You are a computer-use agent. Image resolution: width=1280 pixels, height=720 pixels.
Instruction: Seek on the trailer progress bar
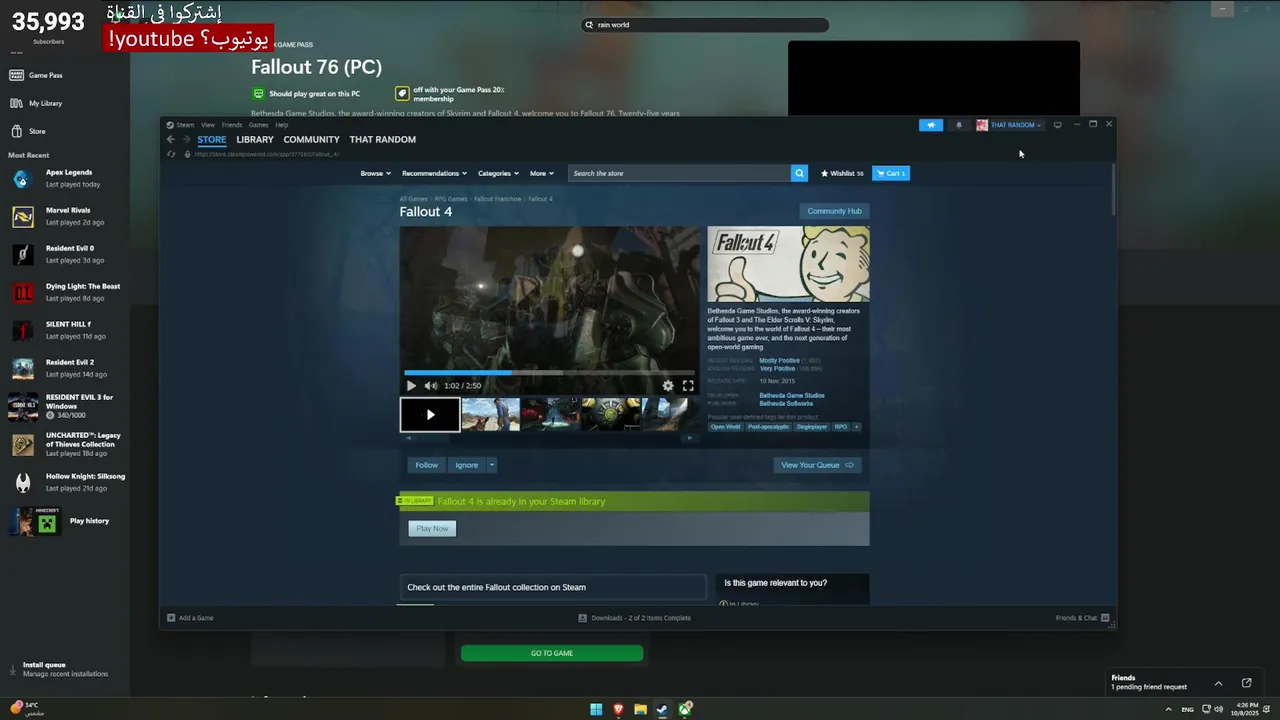[550, 373]
